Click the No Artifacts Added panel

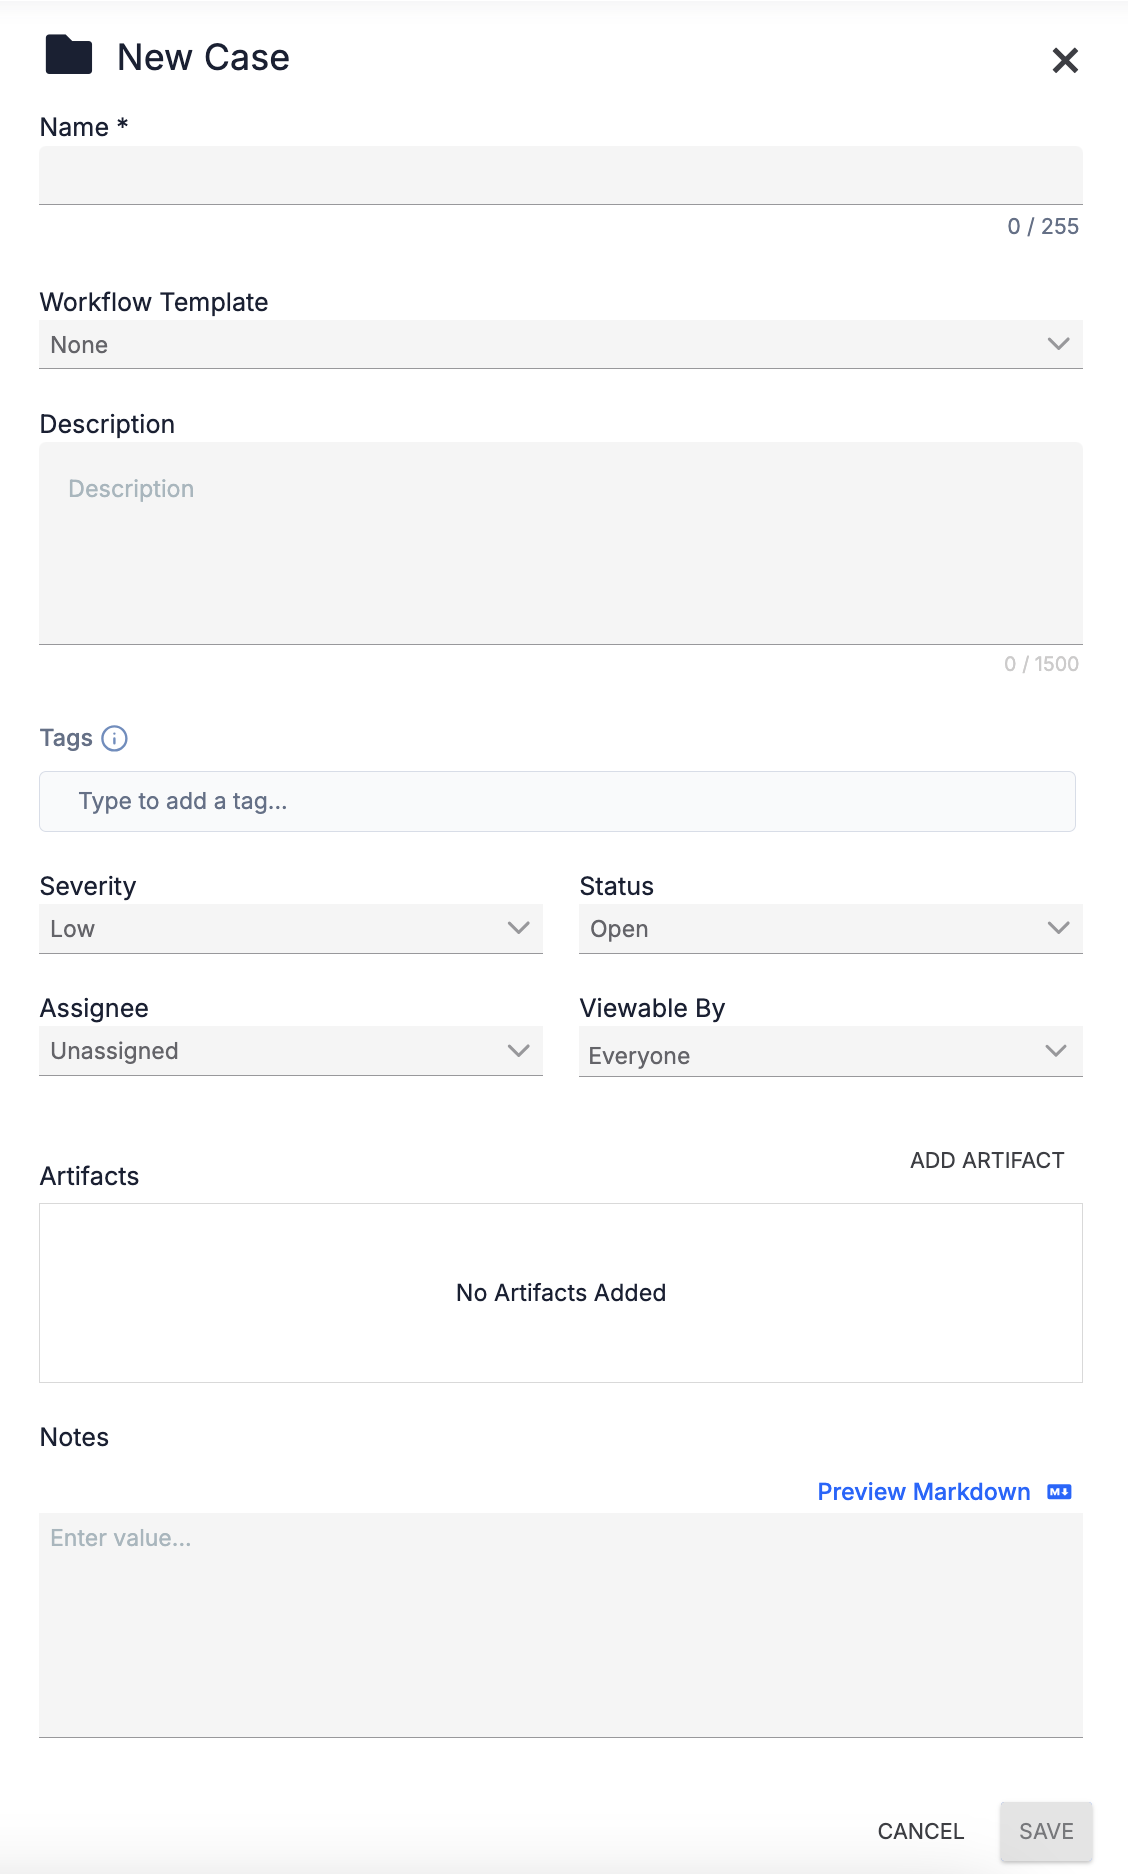coord(560,1292)
